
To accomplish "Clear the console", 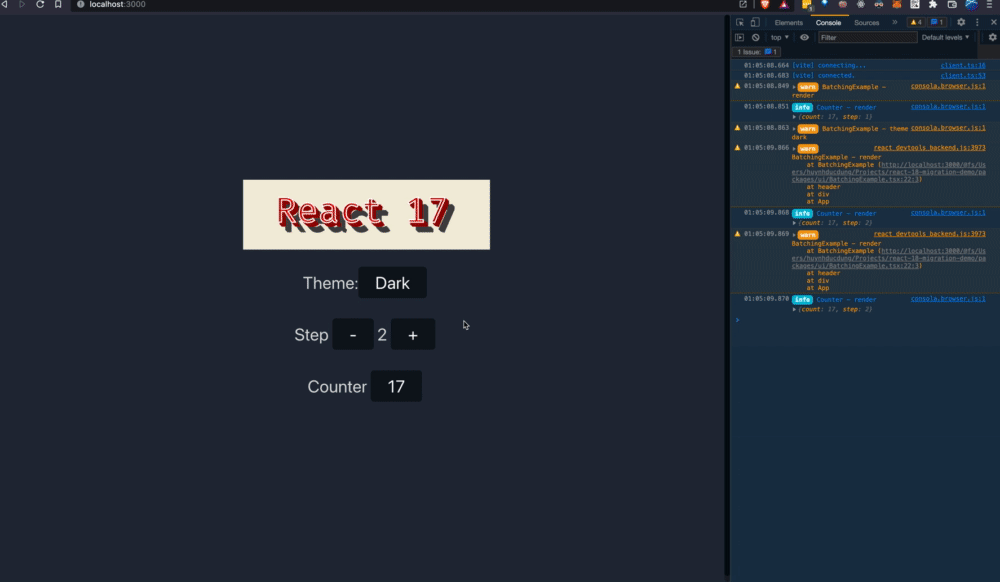I will [756, 38].
